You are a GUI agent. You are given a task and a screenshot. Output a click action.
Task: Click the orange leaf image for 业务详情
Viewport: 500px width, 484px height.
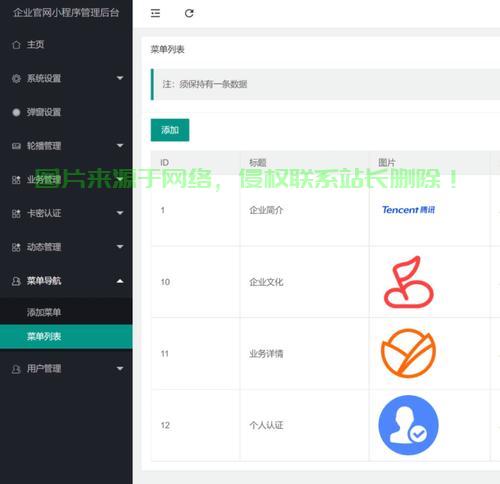point(408,353)
